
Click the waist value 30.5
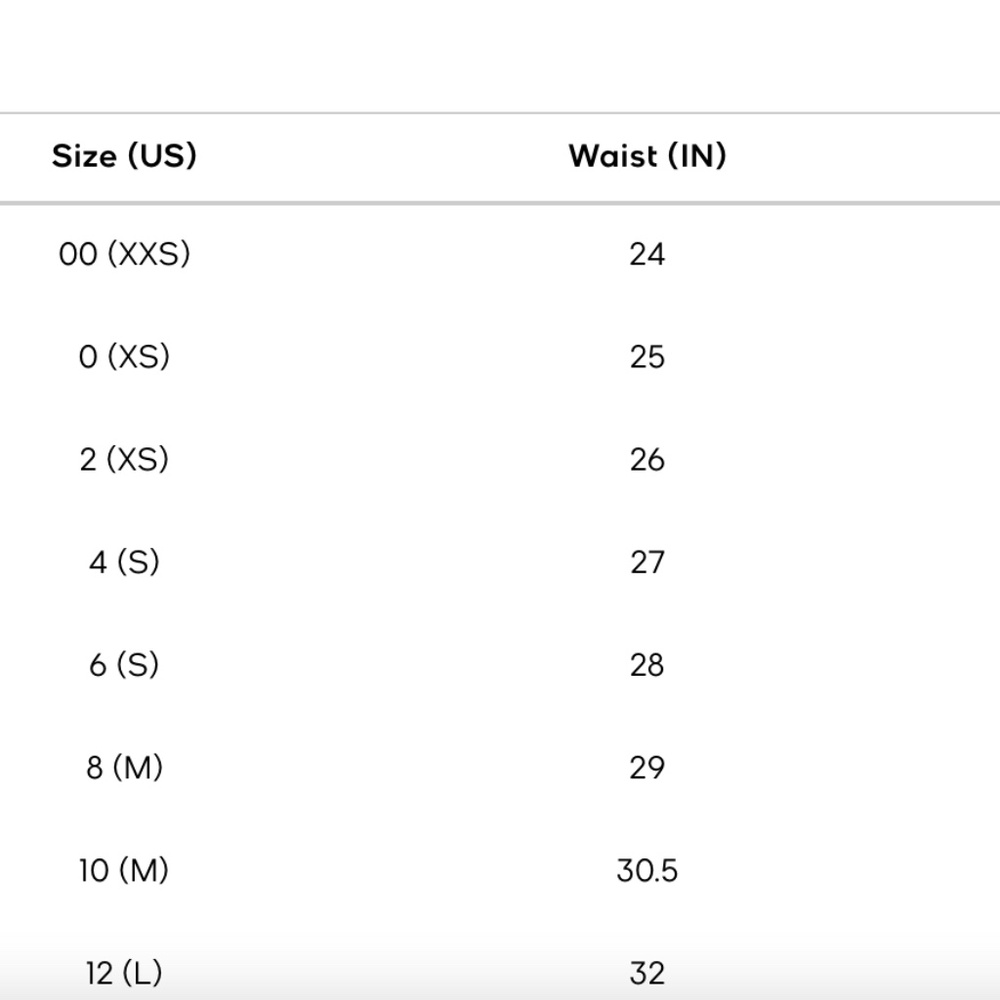[647, 870]
